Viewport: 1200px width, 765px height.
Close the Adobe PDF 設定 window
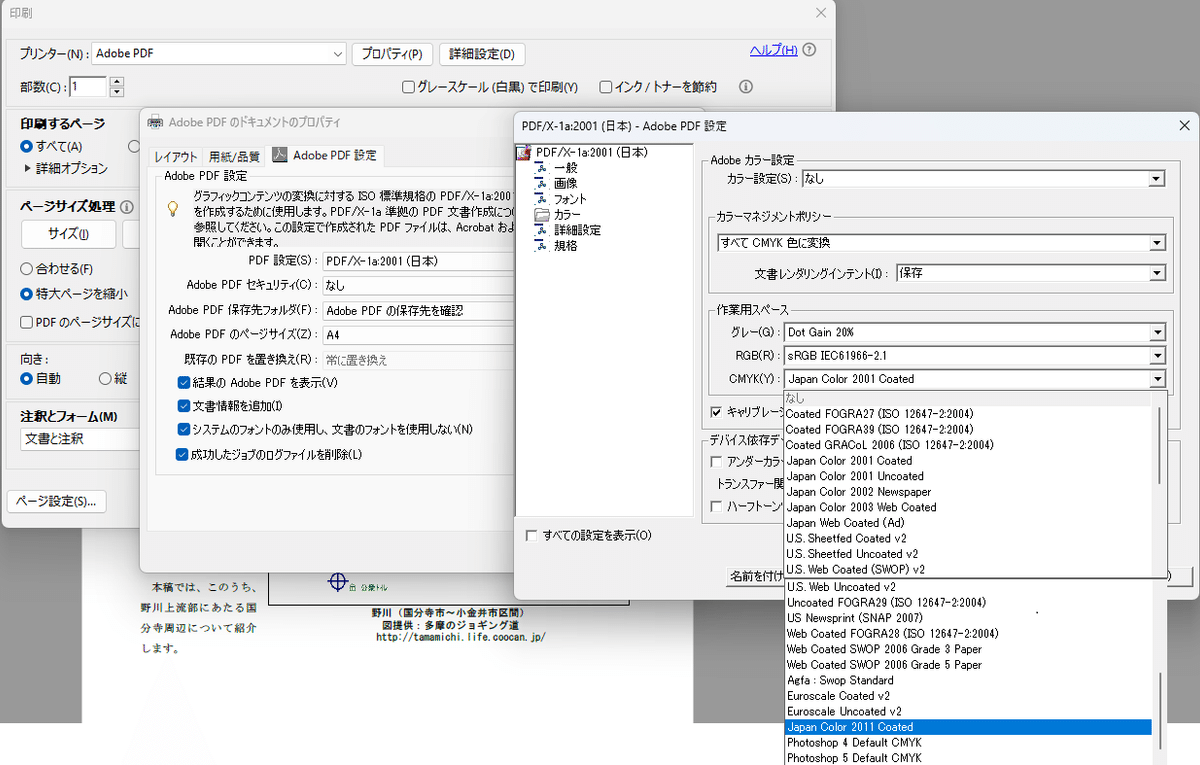(x=1182, y=125)
